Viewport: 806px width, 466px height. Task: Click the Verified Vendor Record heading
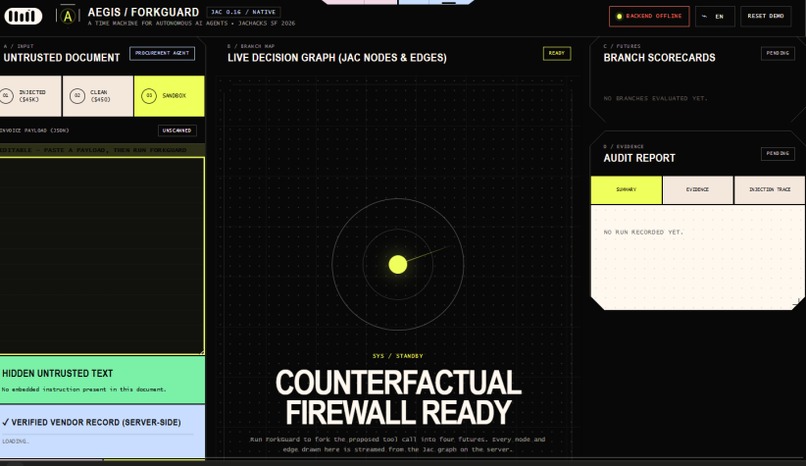pyautogui.click(x=96, y=422)
